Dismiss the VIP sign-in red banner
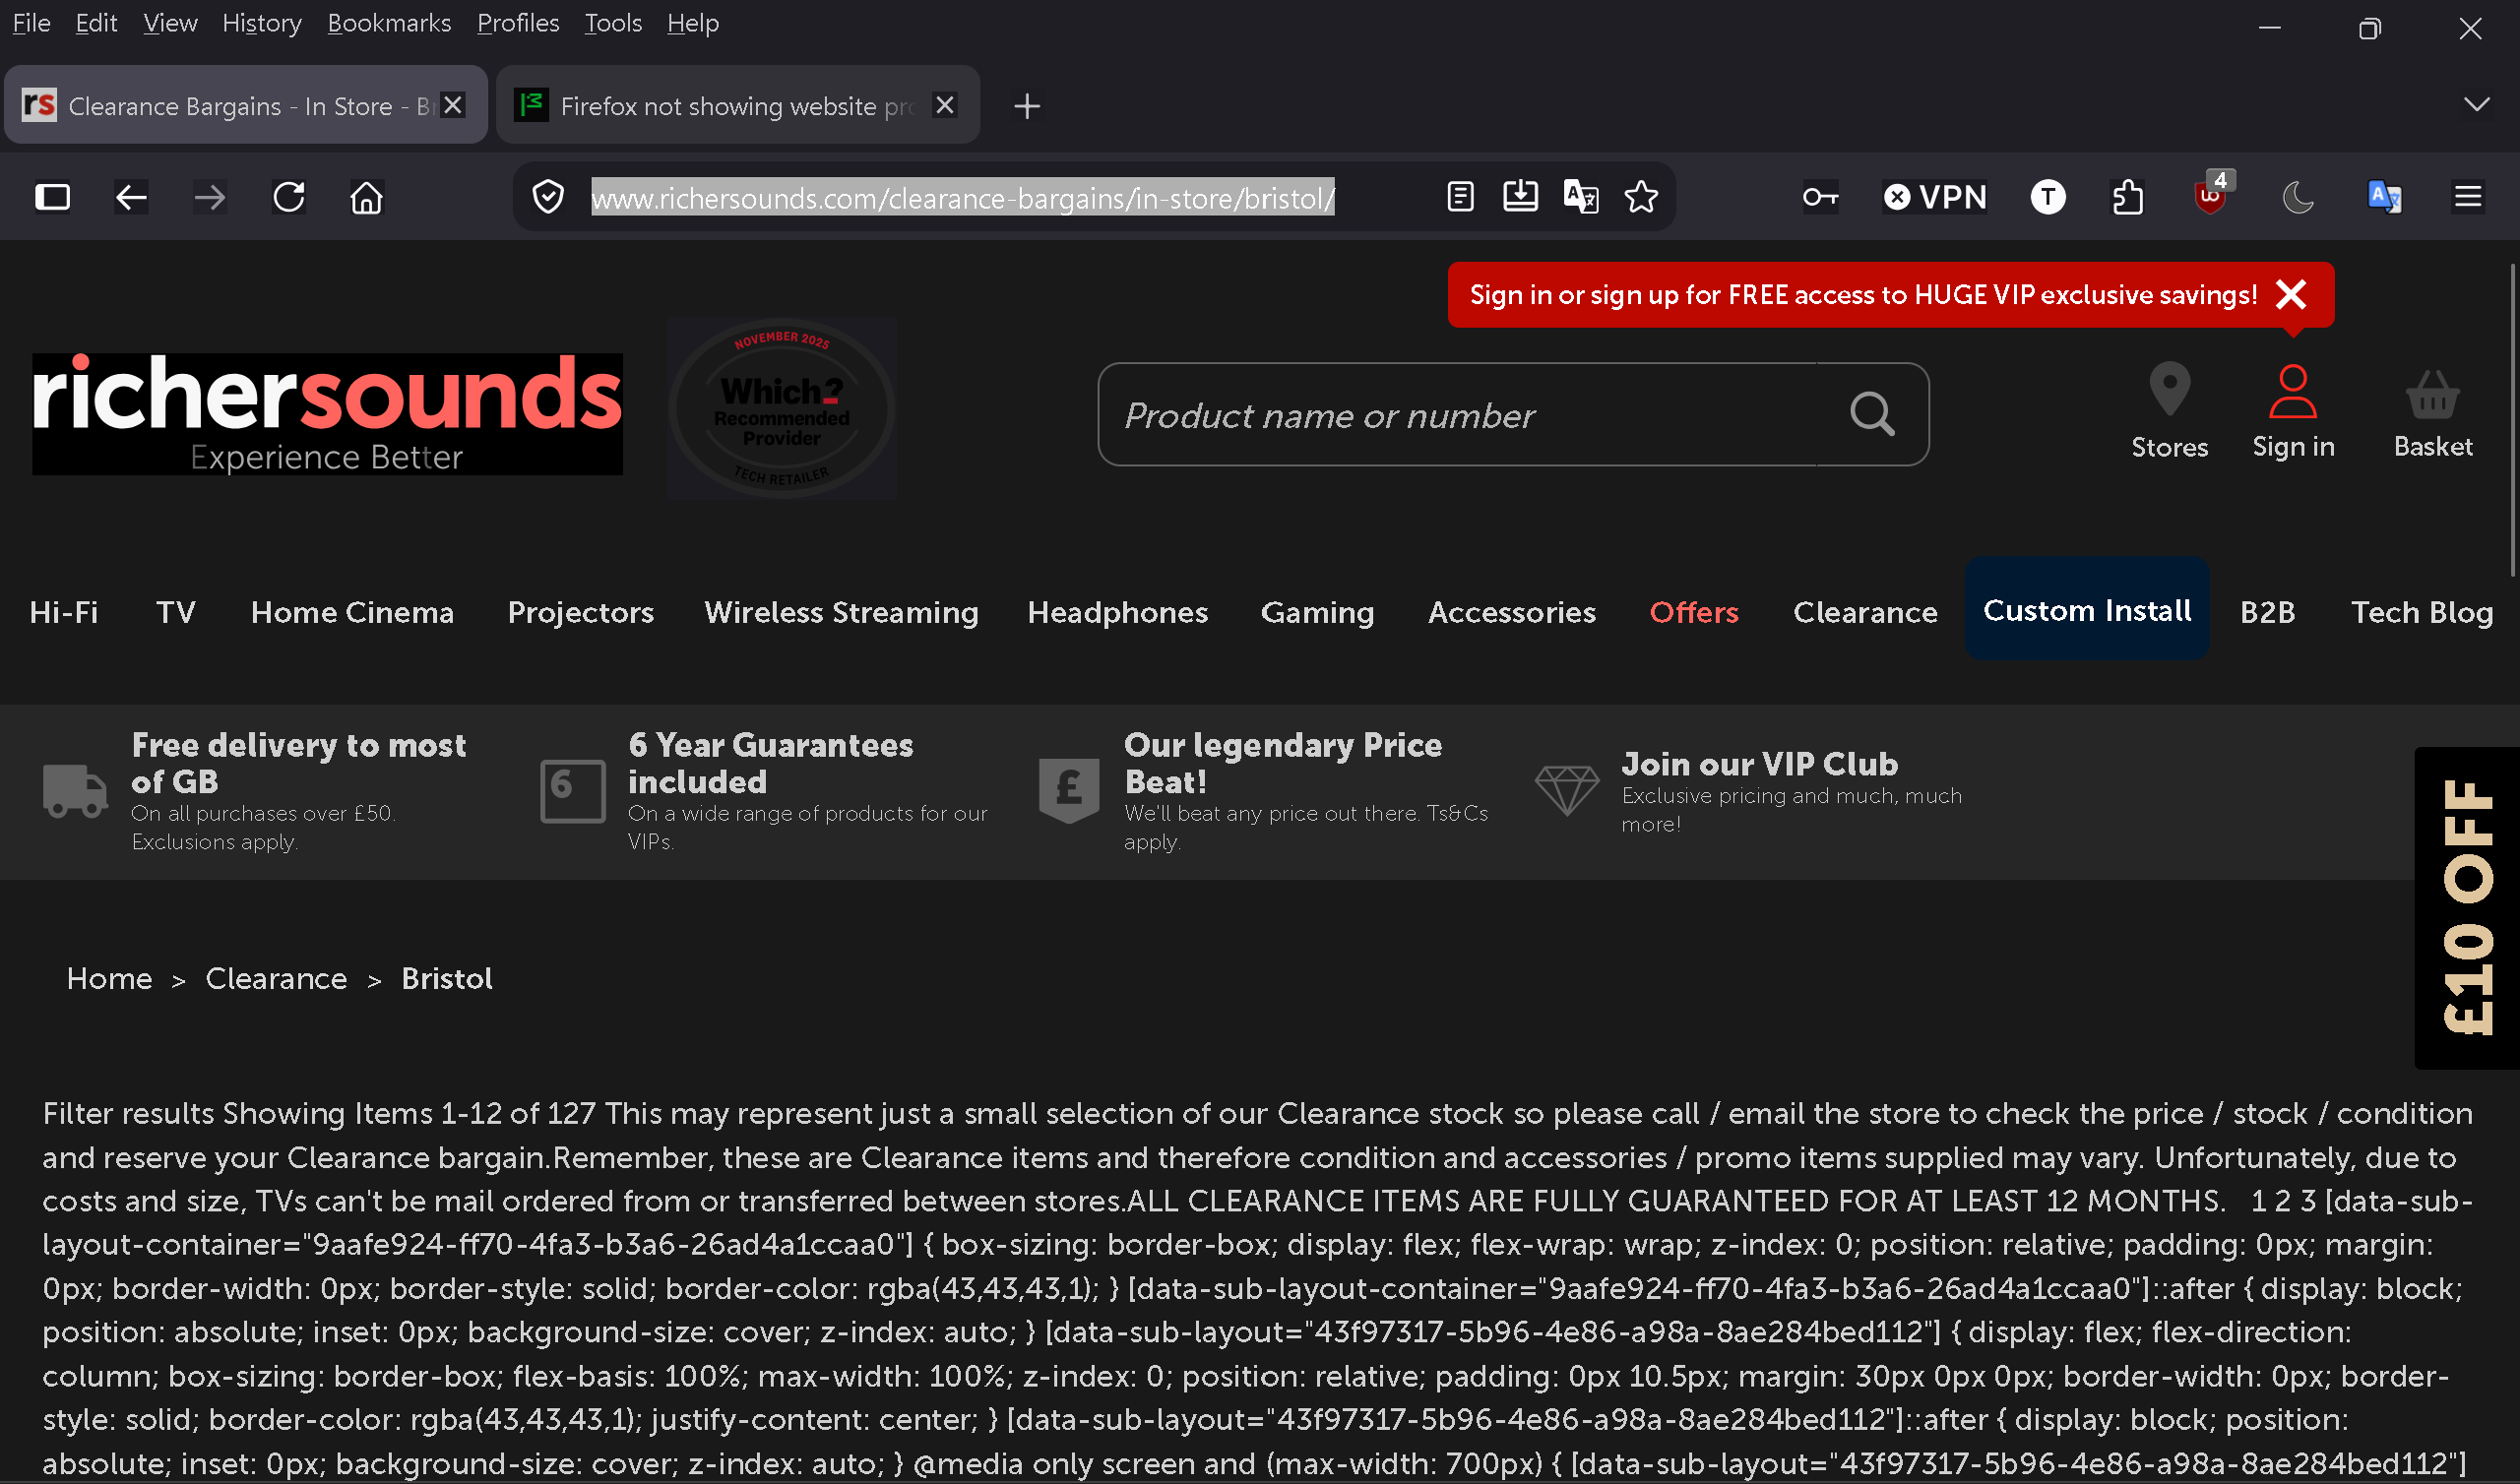 (2291, 294)
